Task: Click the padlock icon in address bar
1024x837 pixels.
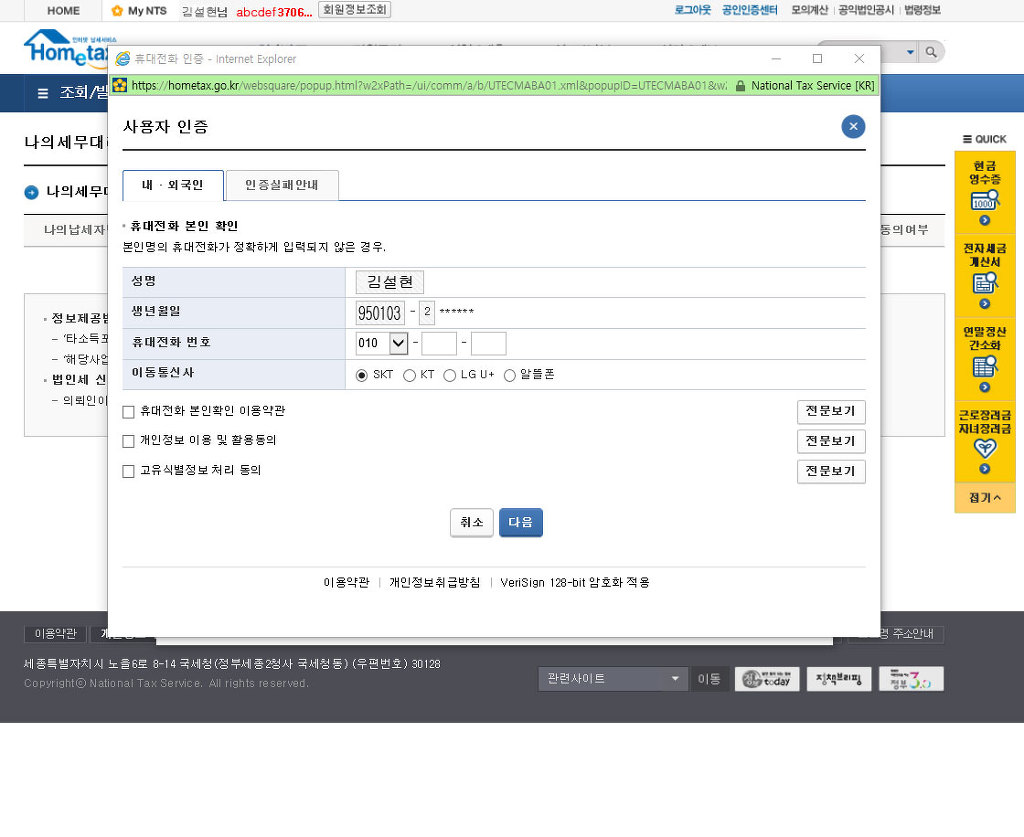Action: coord(740,86)
